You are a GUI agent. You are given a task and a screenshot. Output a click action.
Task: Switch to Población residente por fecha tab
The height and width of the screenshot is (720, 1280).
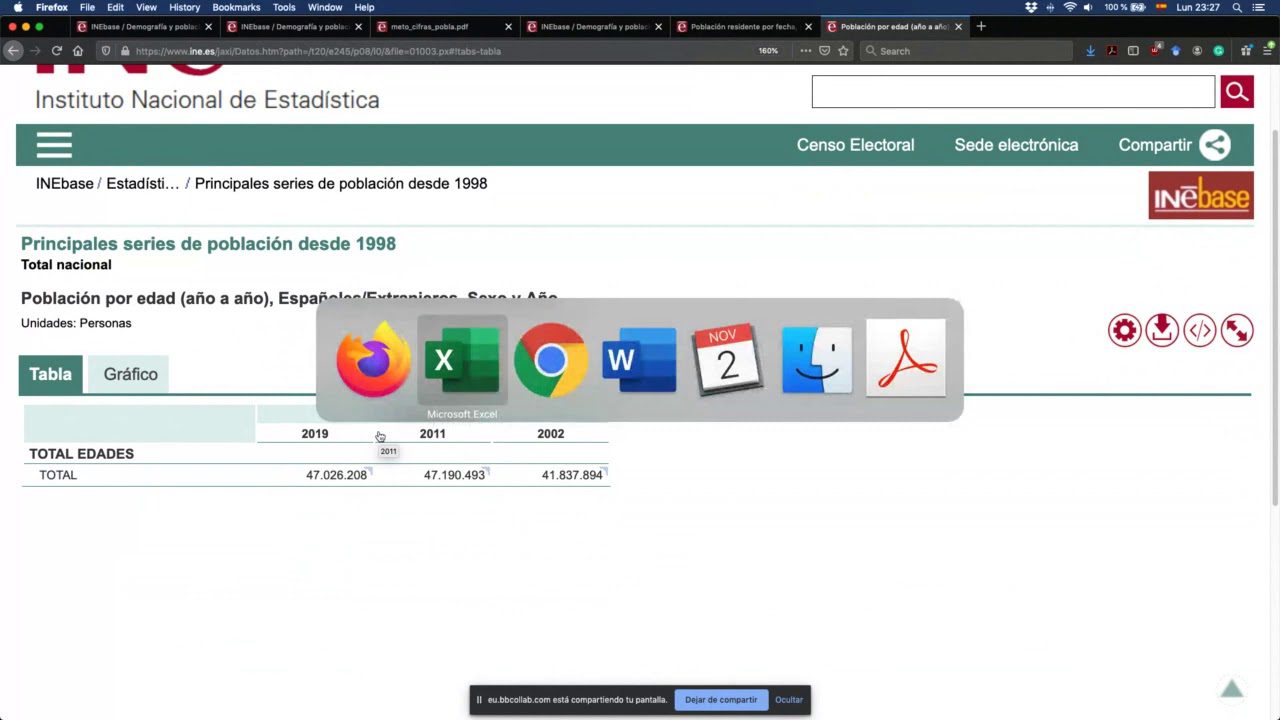pyautogui.click(x=744, y=27)
